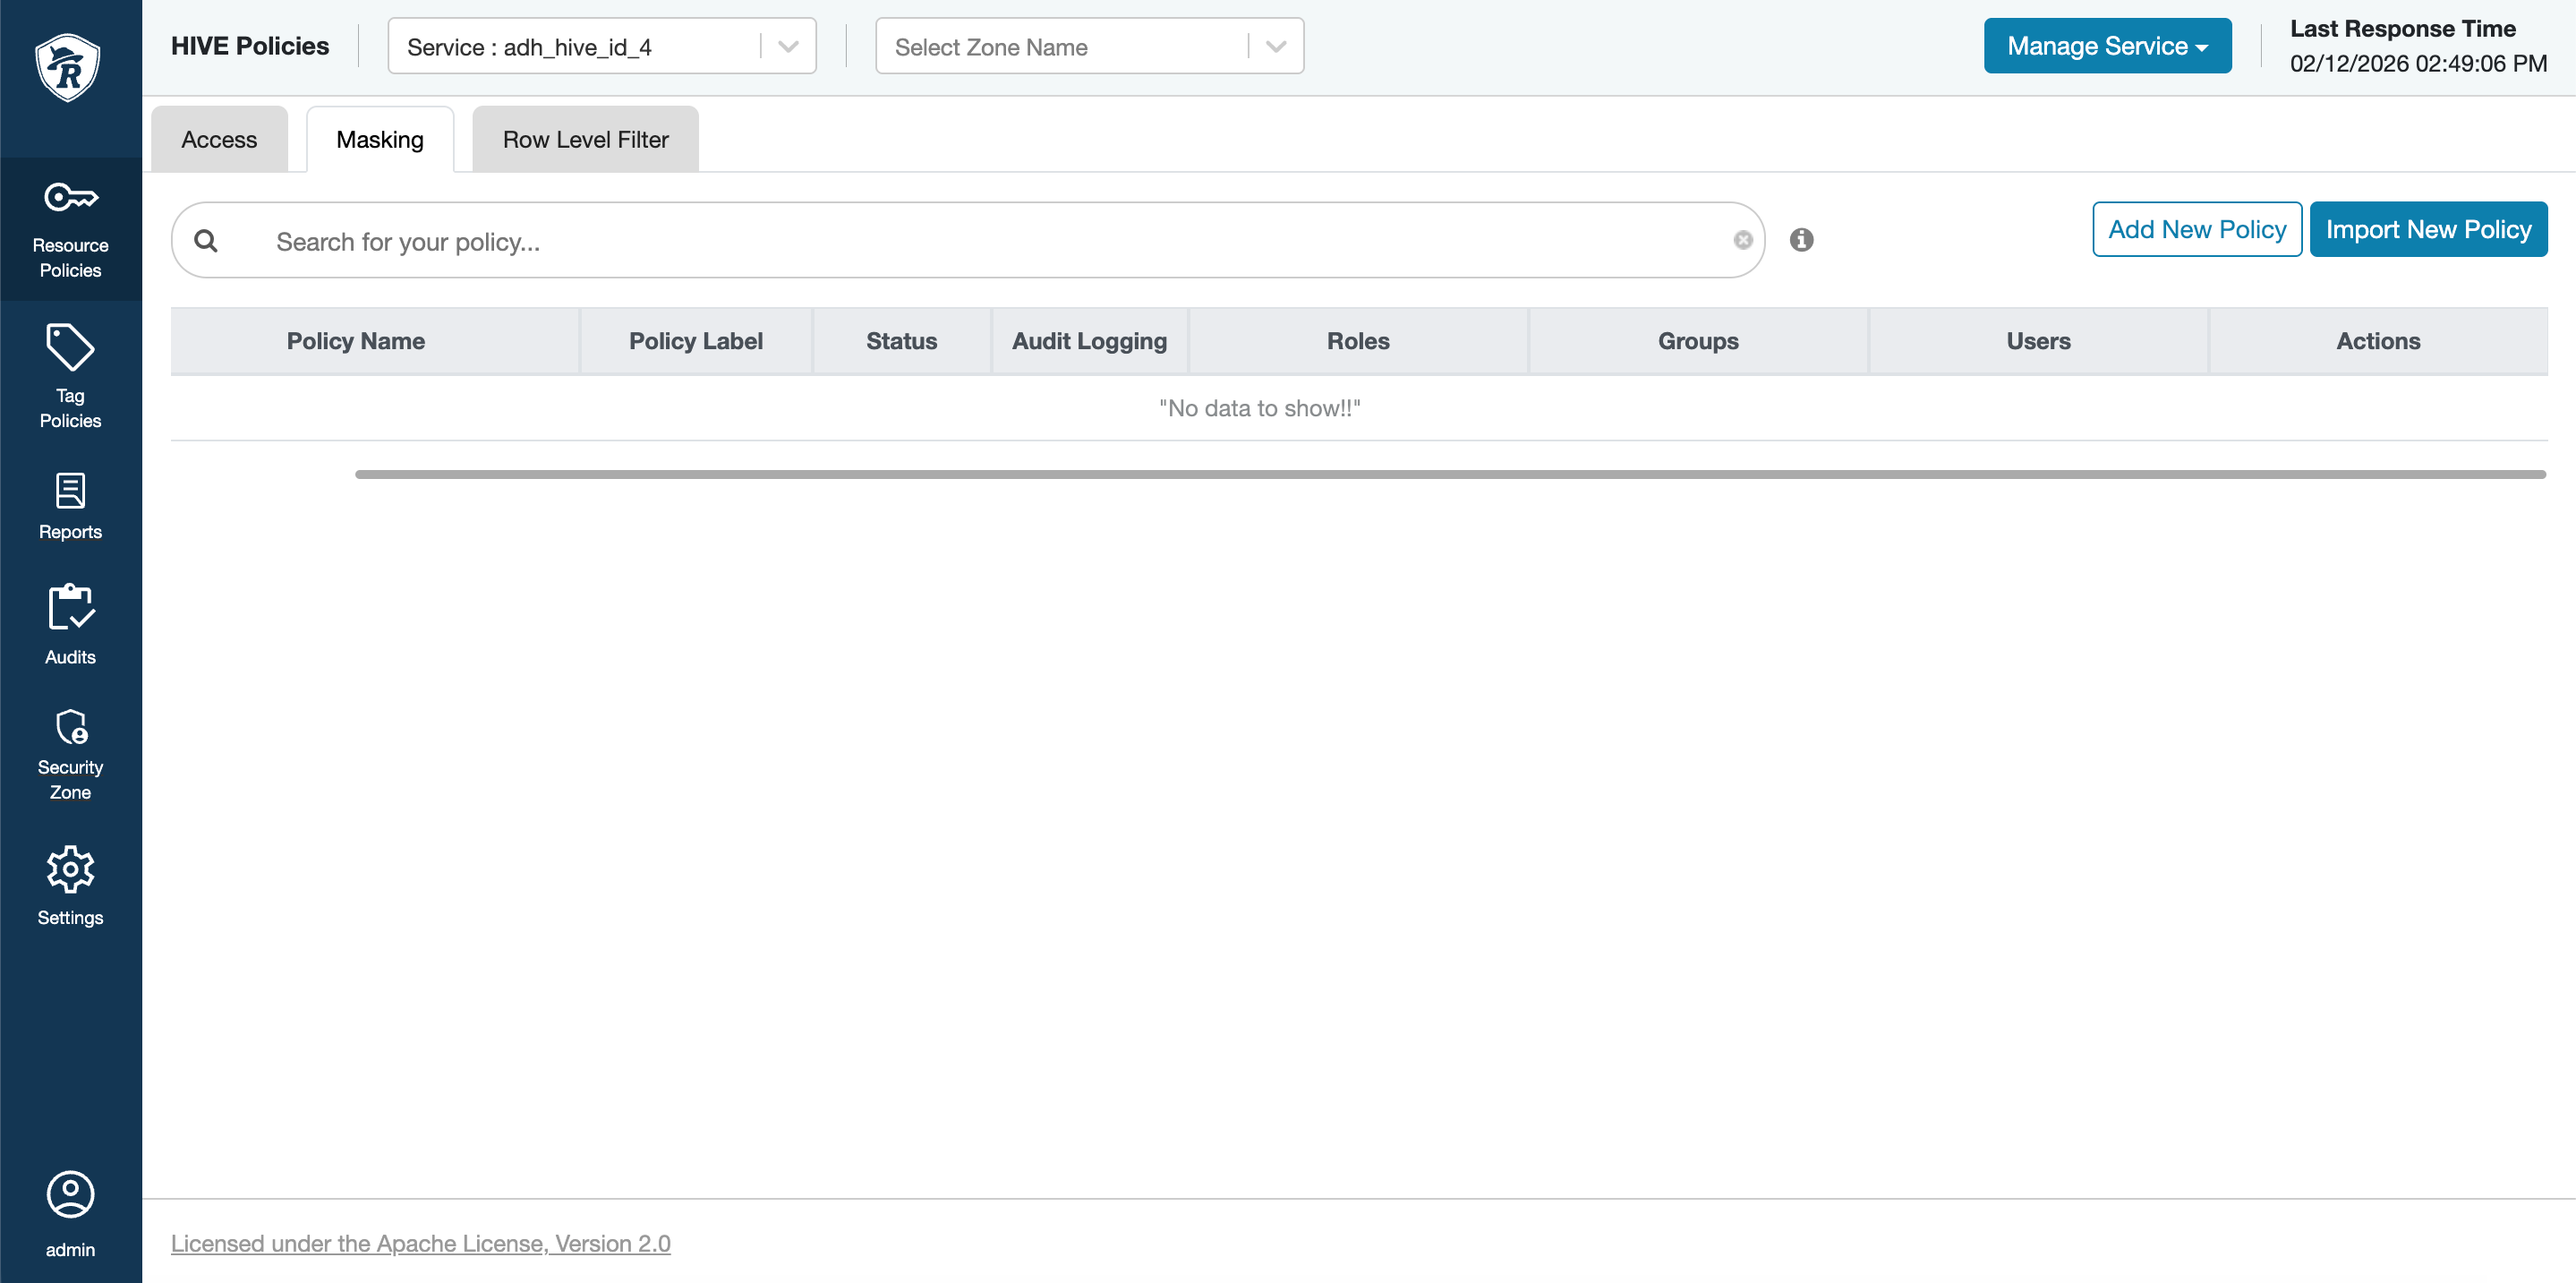Click Add New Policy

[x=2197, y=229]
